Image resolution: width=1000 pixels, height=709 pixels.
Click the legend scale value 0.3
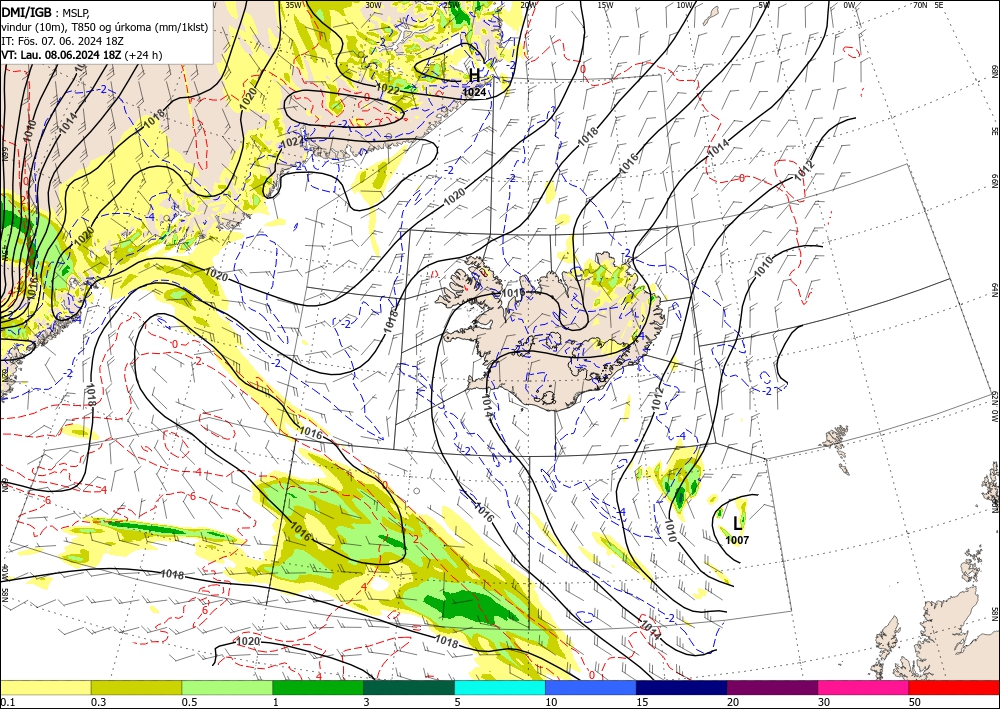[98, 702]
